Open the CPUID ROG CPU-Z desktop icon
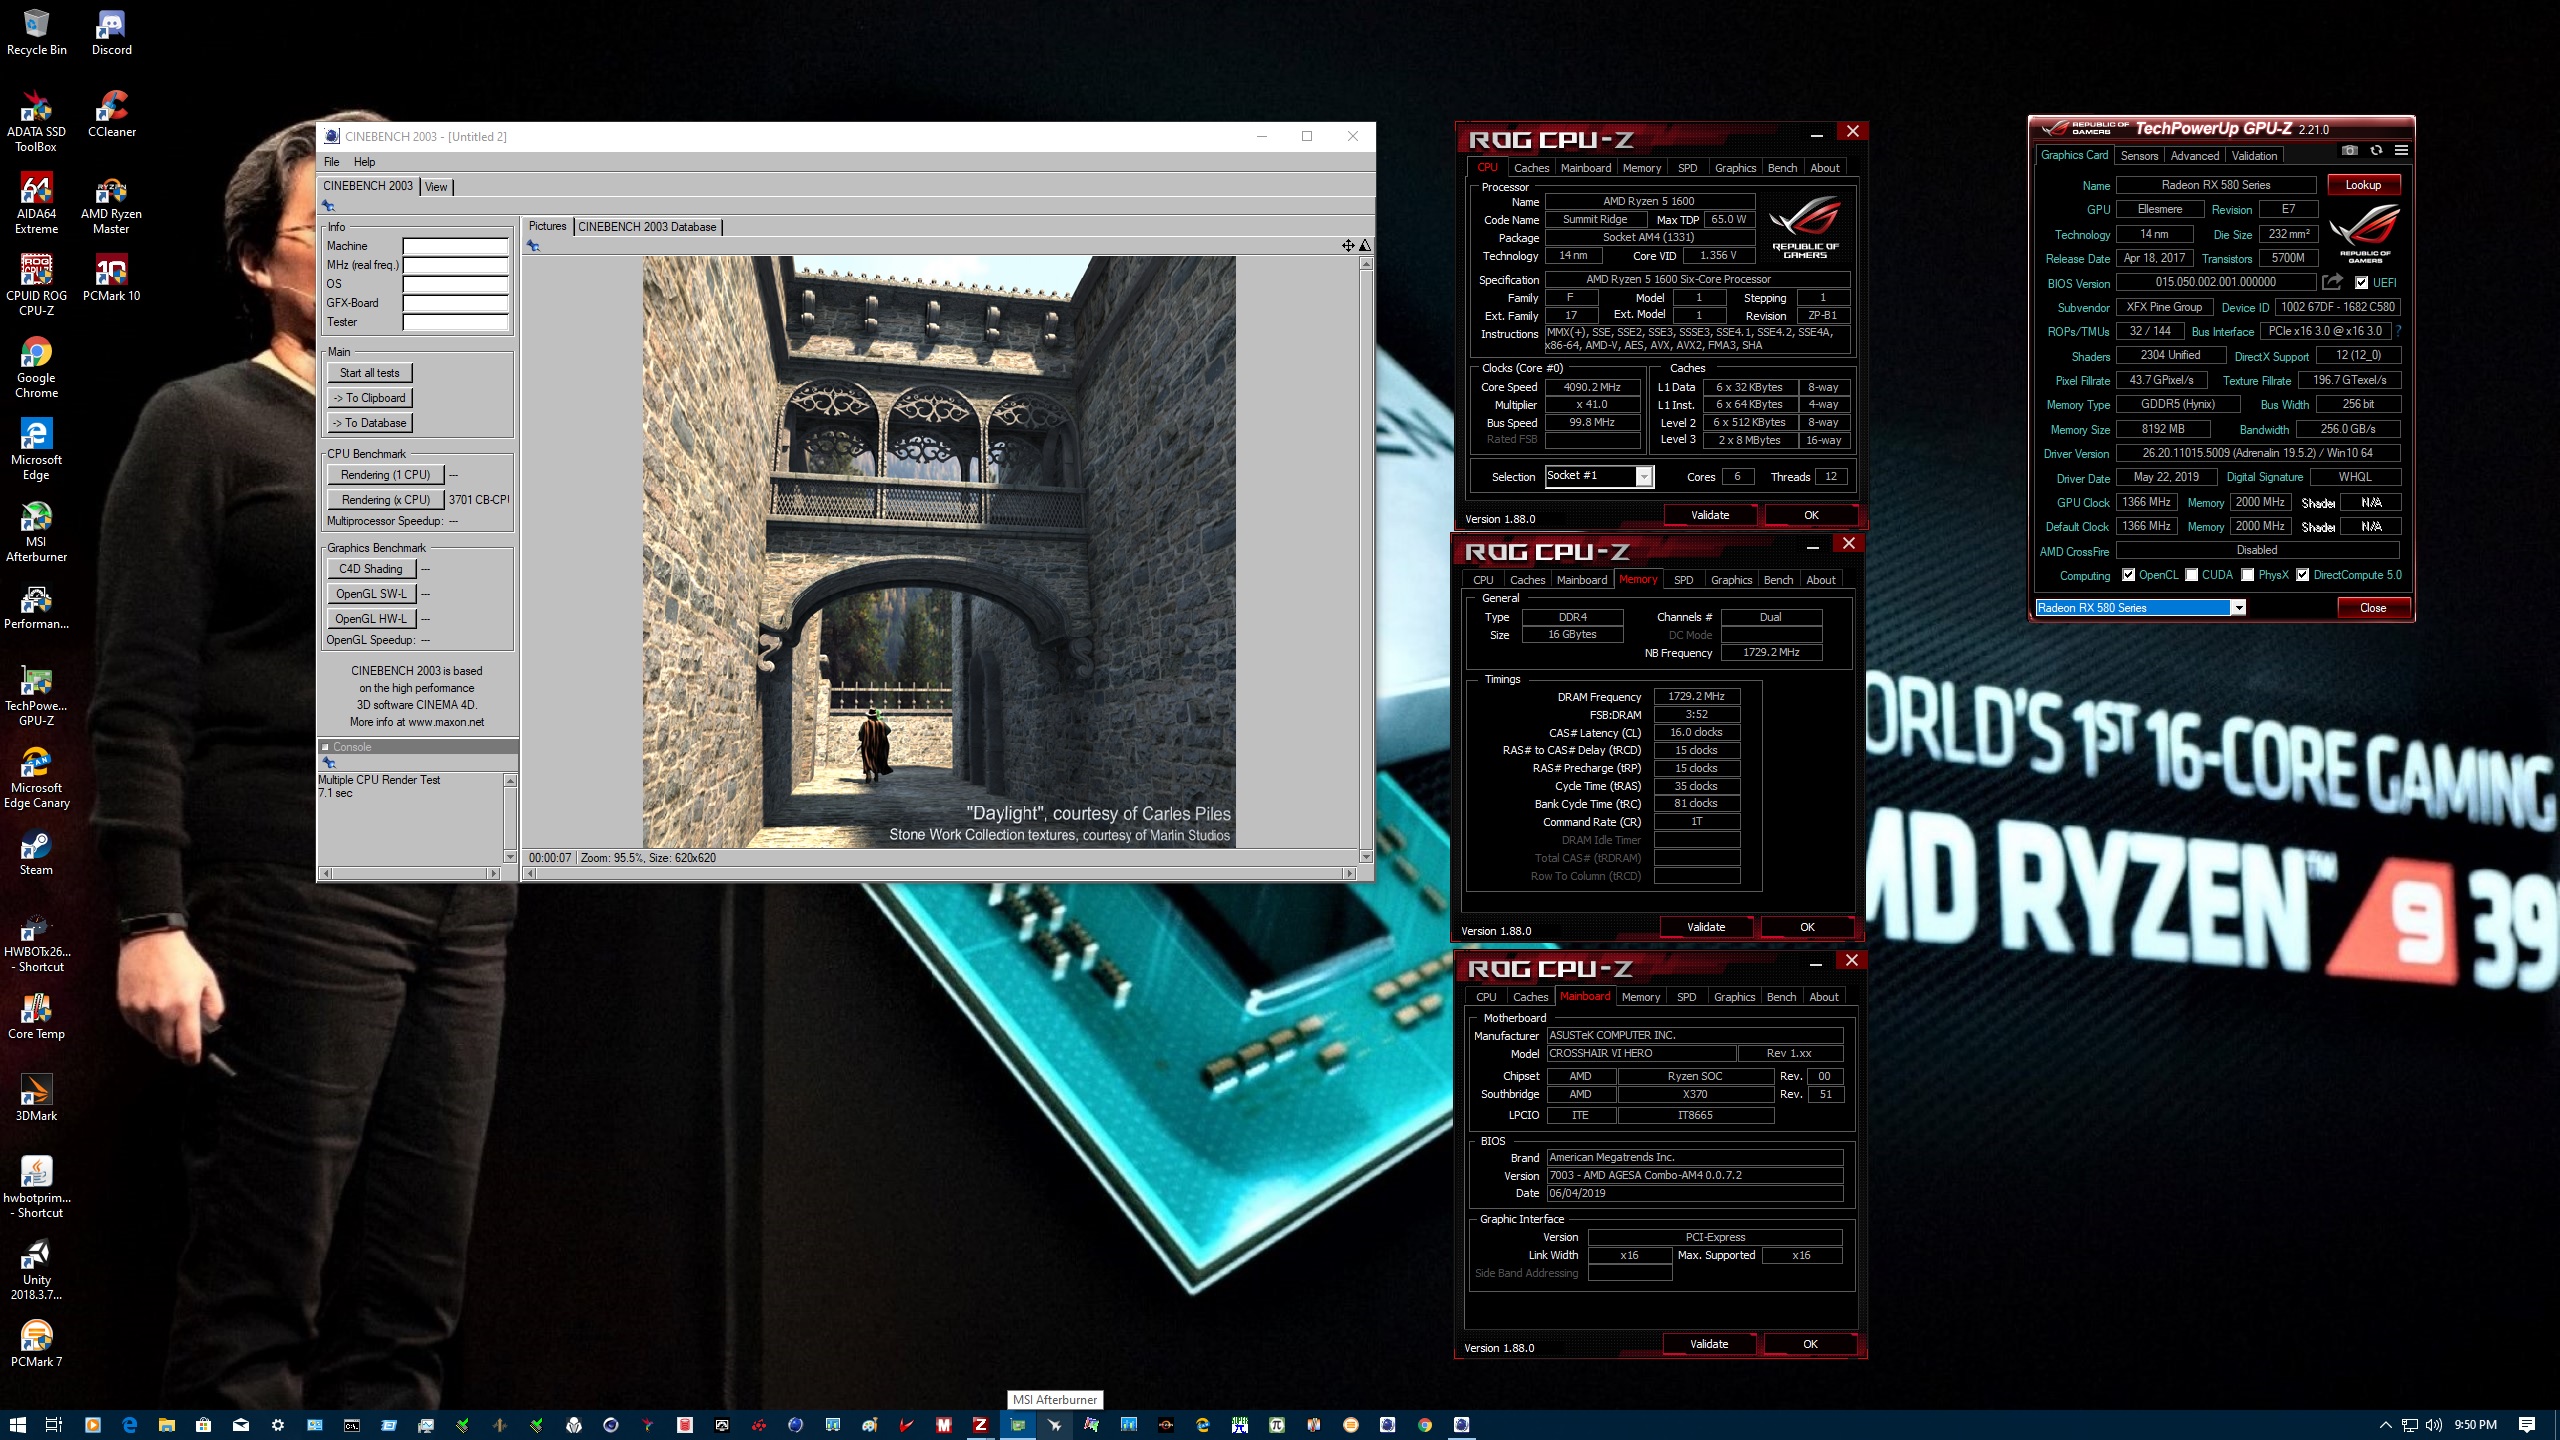Screen dimensions: 2560x1440 coord(36,286)
